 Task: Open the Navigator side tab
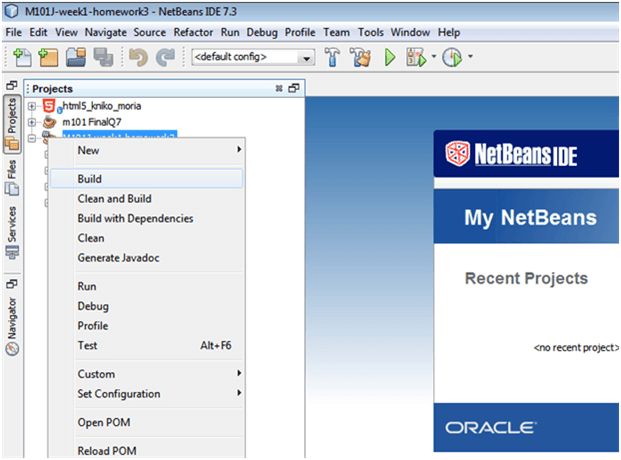point(12,326)
